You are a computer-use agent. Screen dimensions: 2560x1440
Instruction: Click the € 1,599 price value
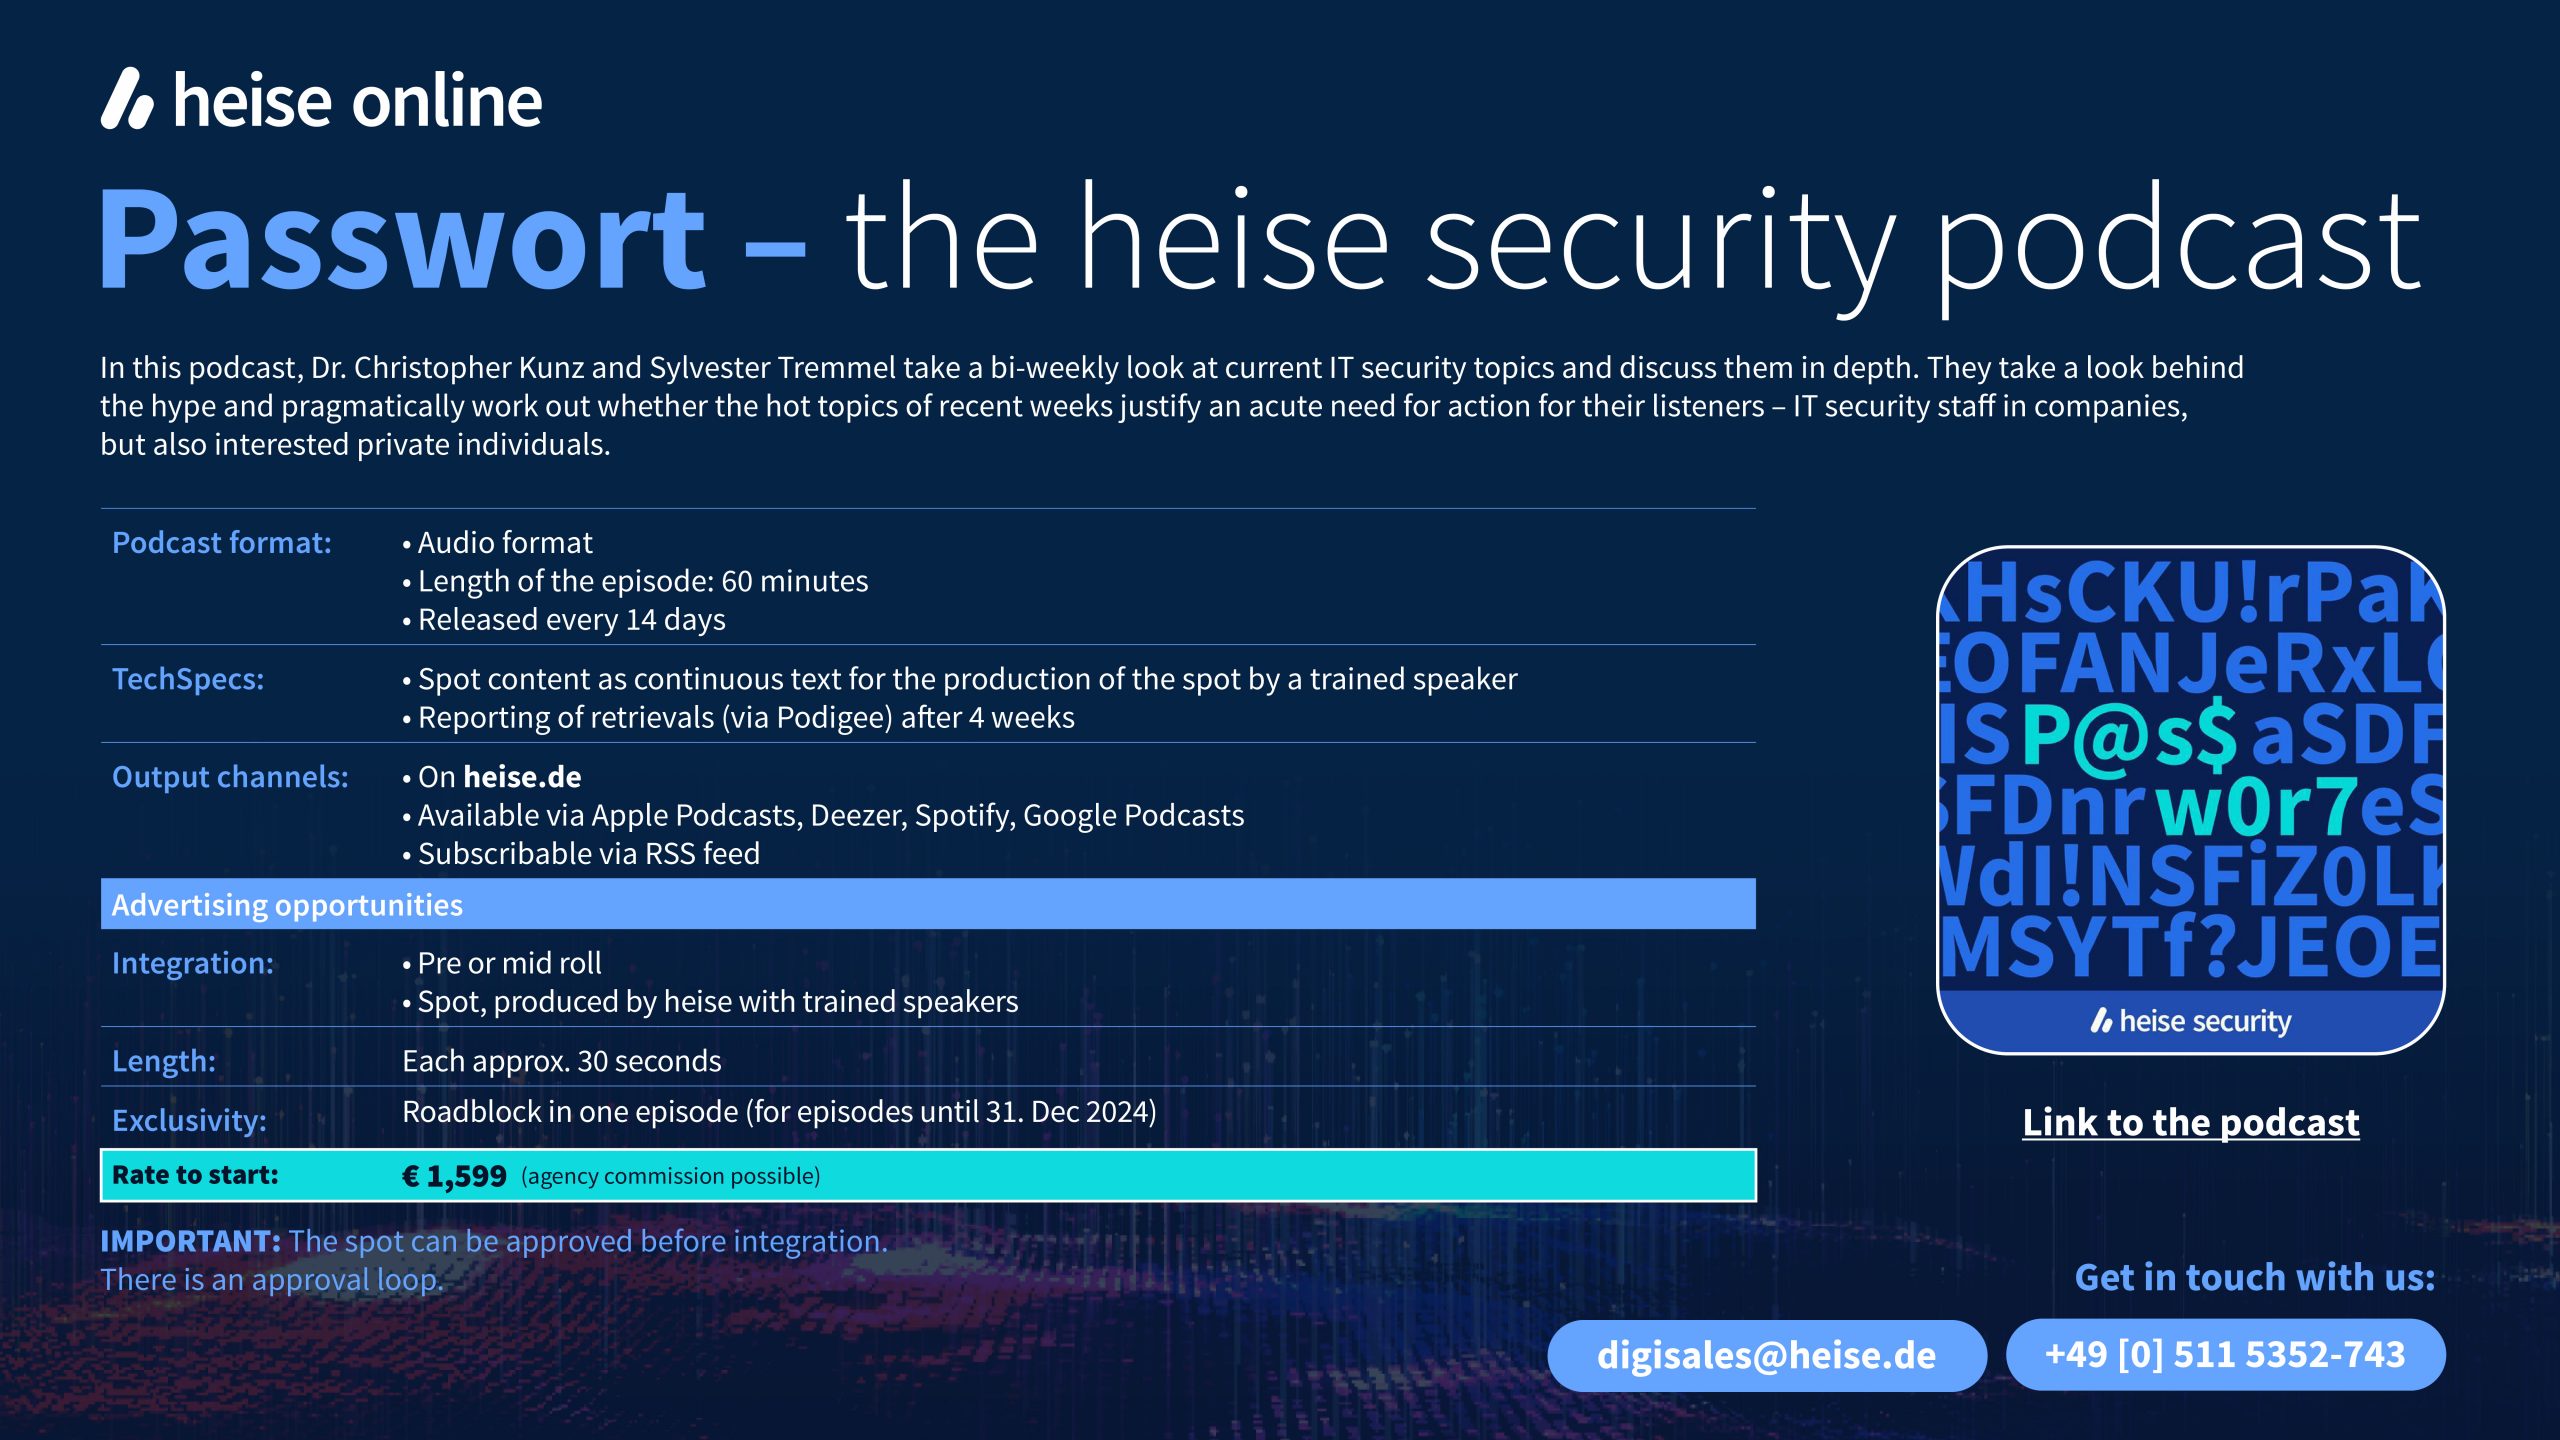(454, 1176)
